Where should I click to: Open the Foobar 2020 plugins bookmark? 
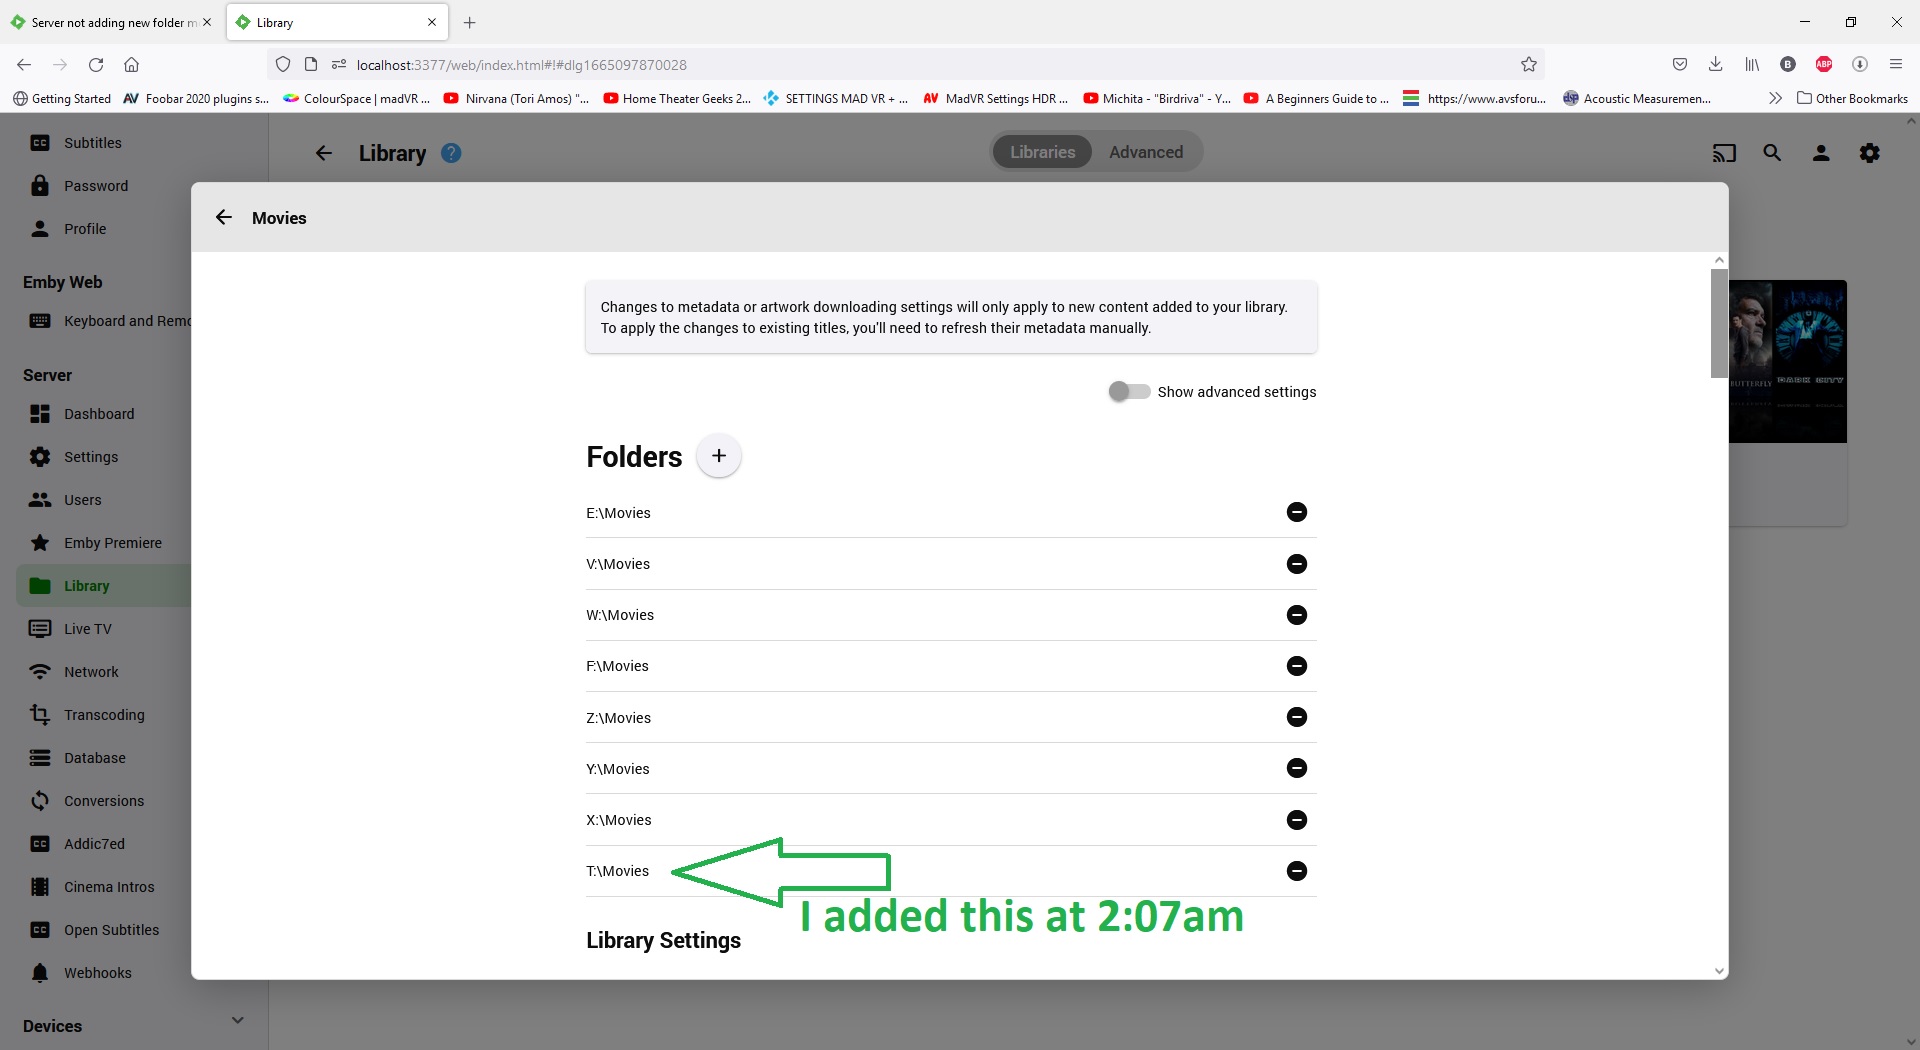196,98
